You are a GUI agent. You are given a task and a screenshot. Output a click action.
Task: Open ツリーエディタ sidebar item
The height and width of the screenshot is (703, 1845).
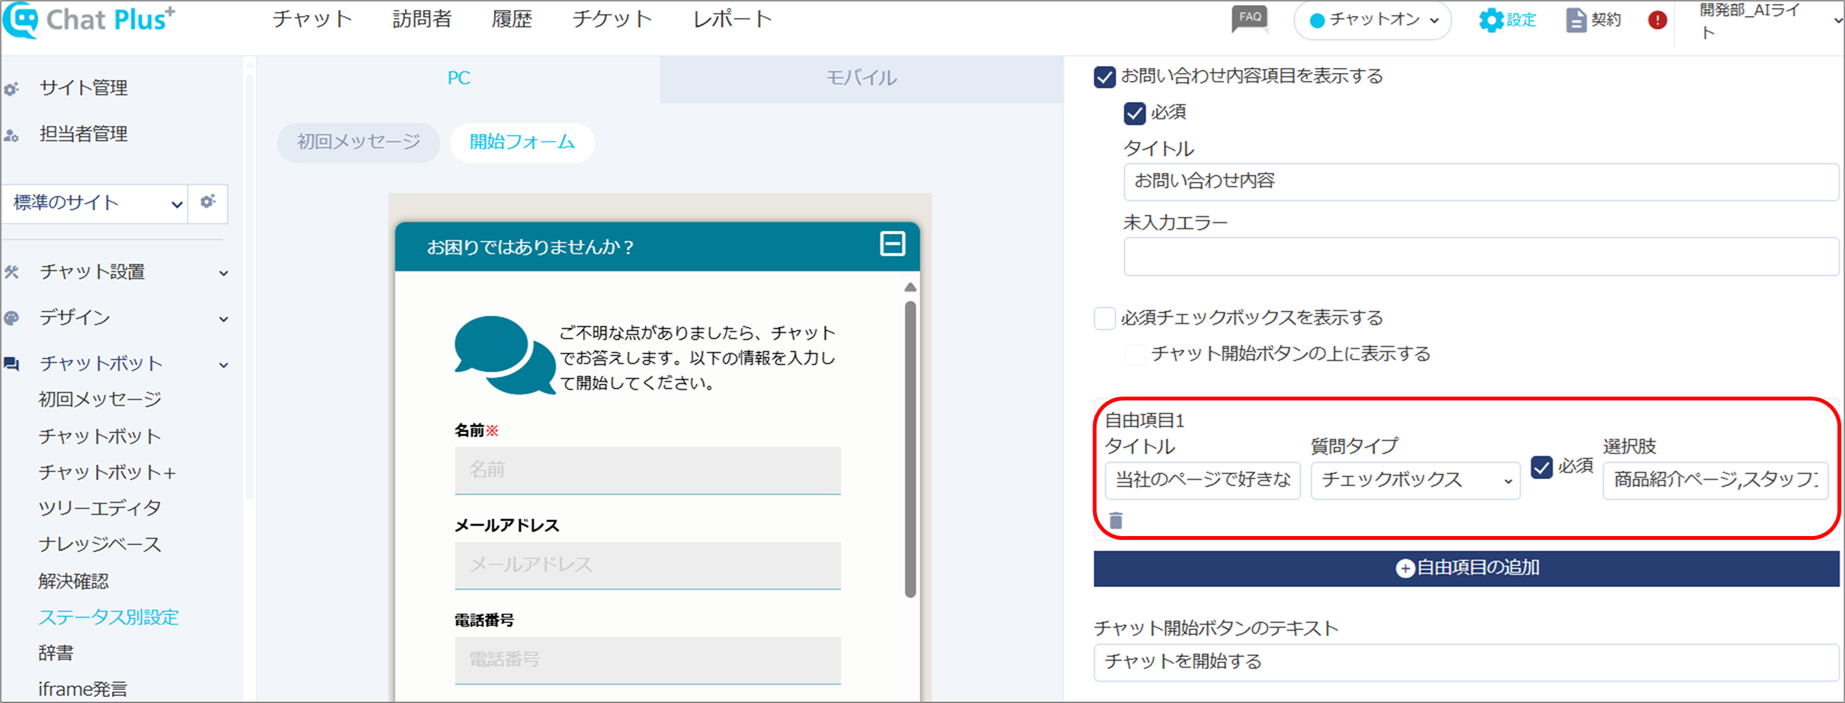click(100, 508)
